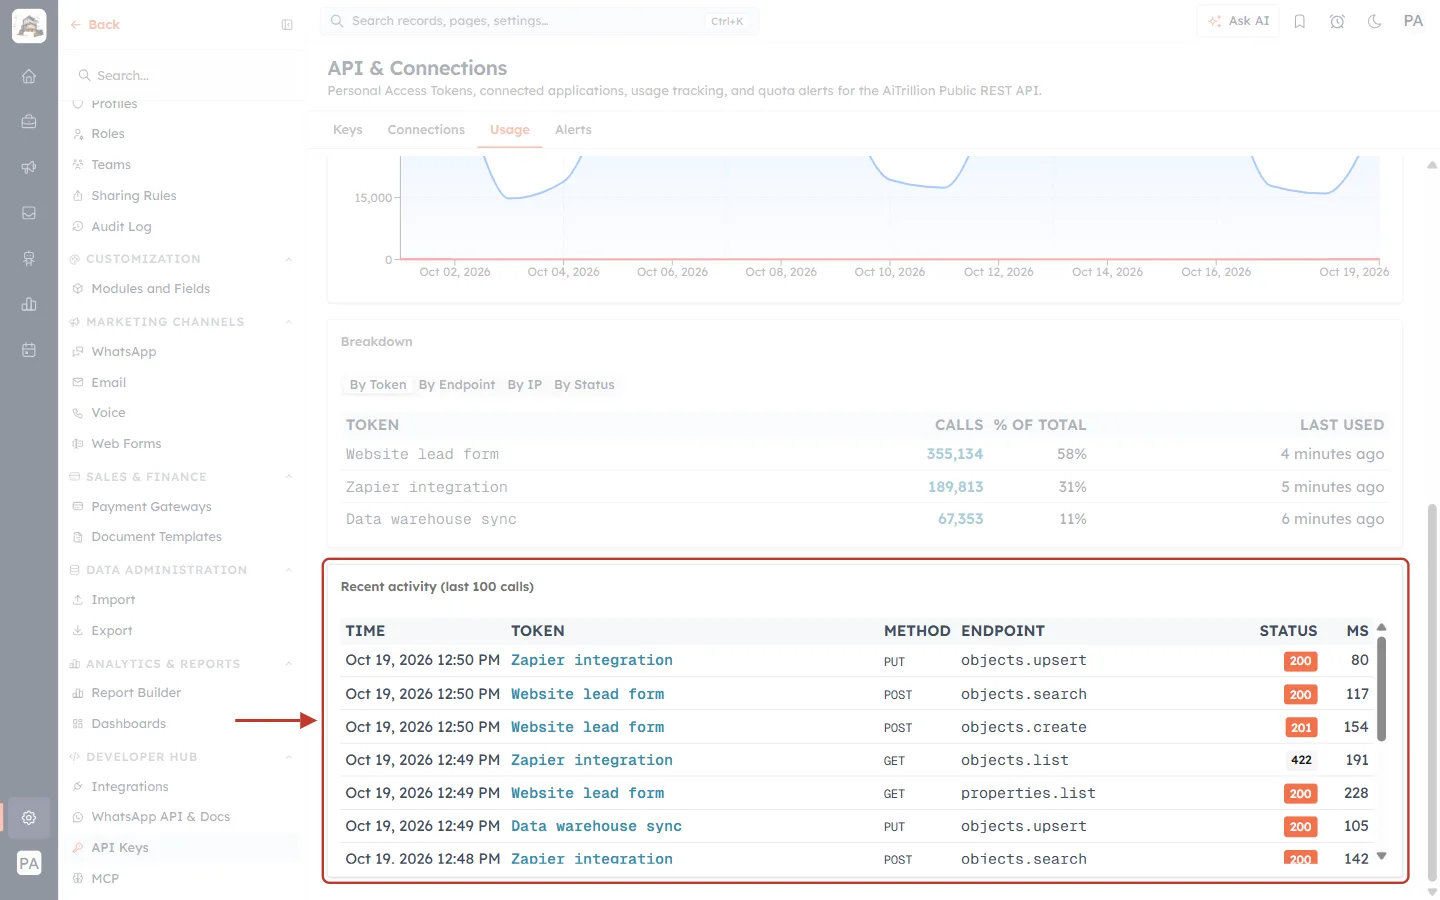Screen dimensions: 1440x900
Task: Focus the global search records field
Action: [x=539, y=21]
